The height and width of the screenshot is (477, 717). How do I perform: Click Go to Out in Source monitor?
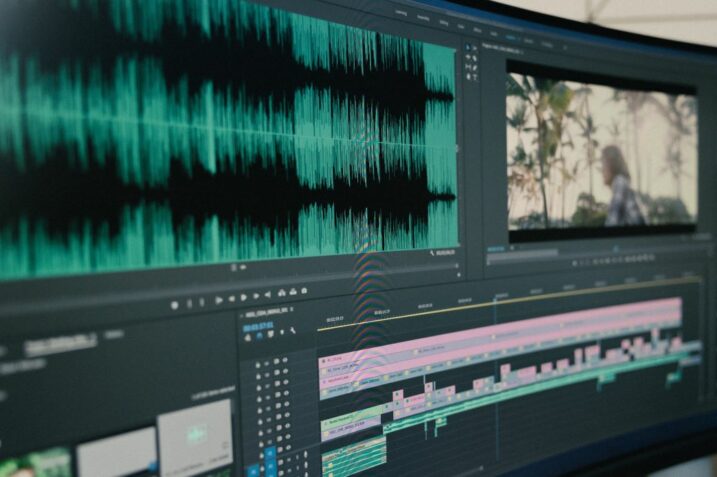[x=268, y=295]
